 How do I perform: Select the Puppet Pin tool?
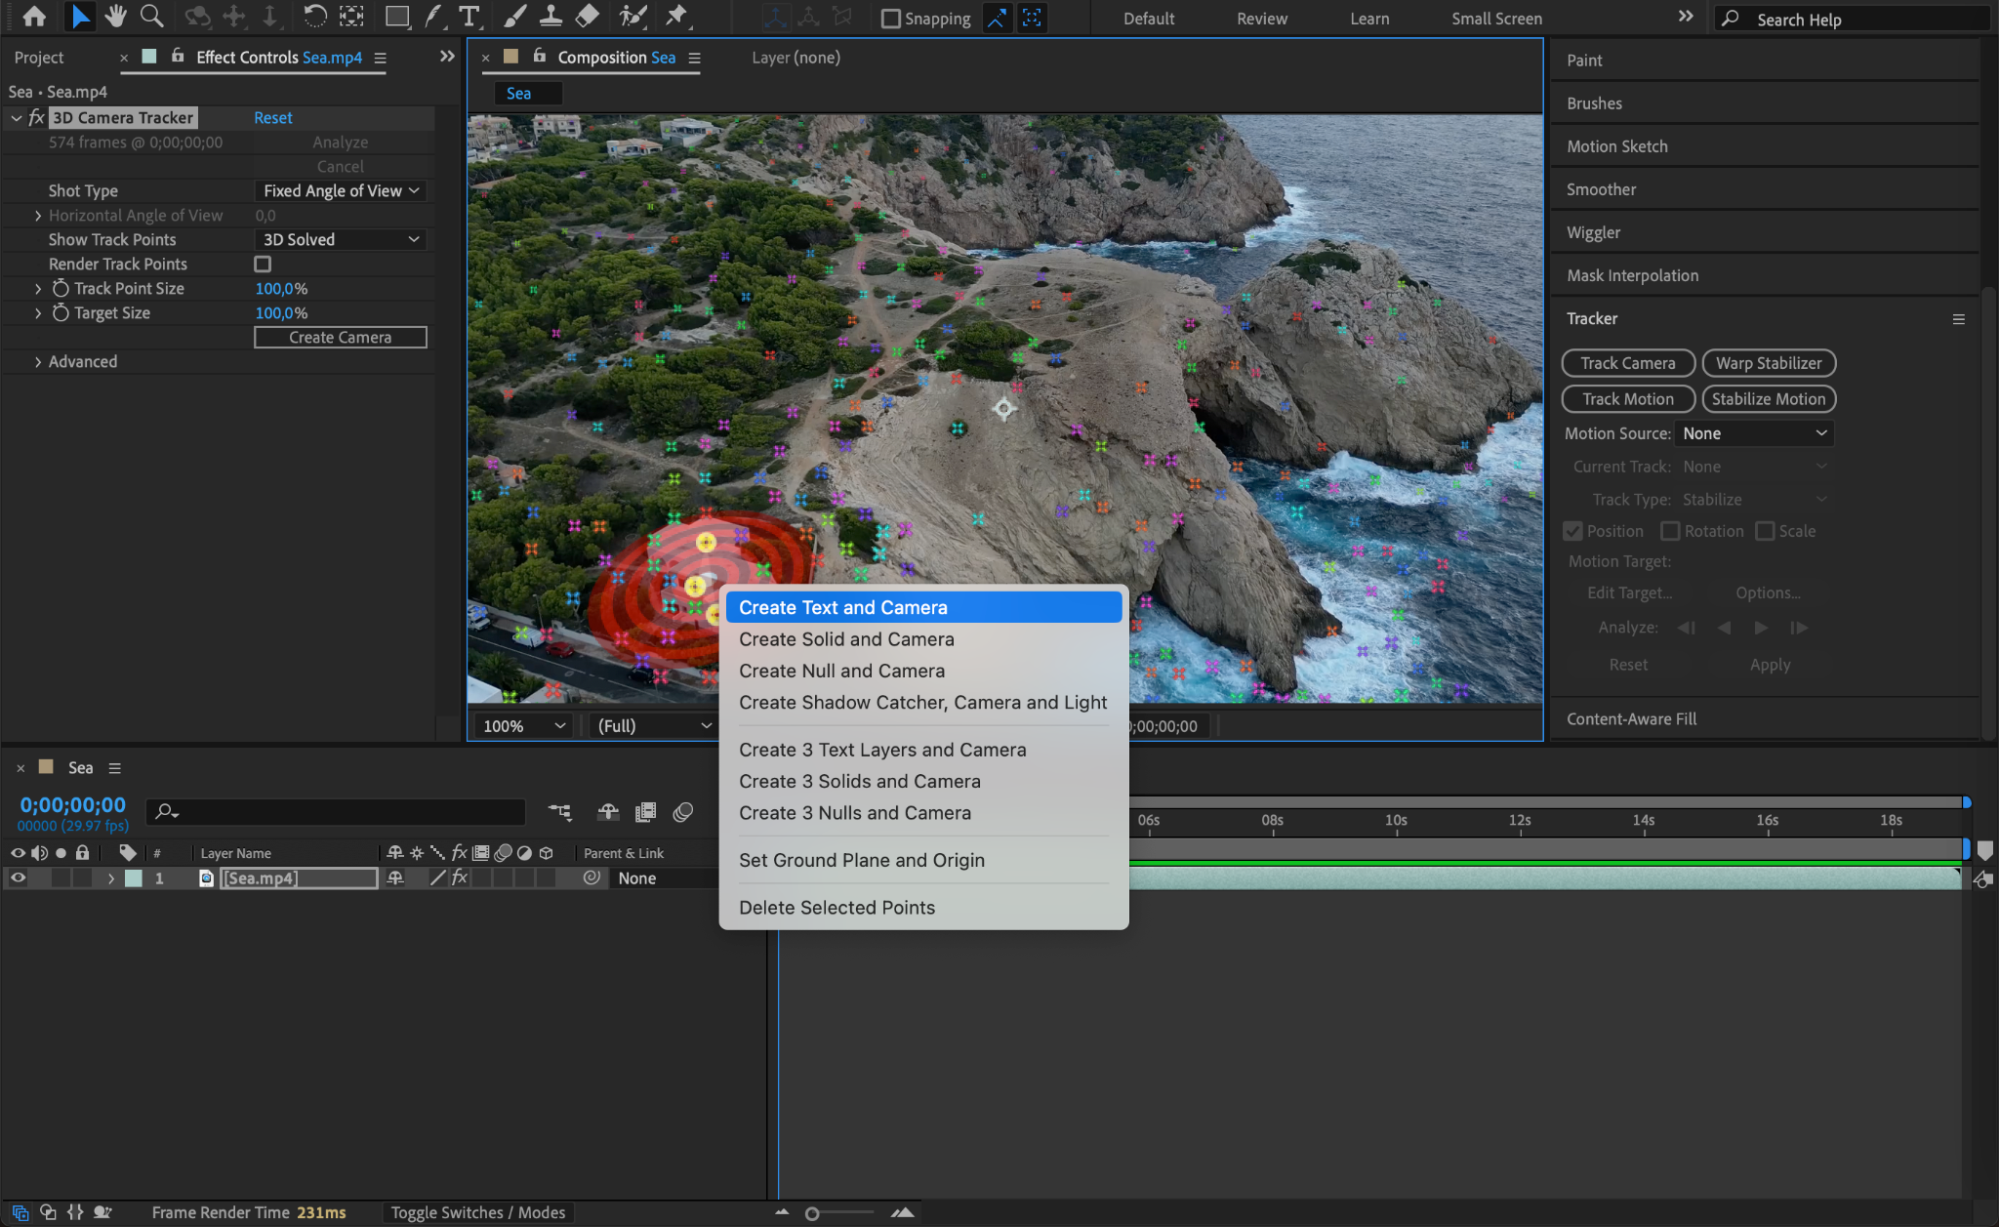click(677, 16)
